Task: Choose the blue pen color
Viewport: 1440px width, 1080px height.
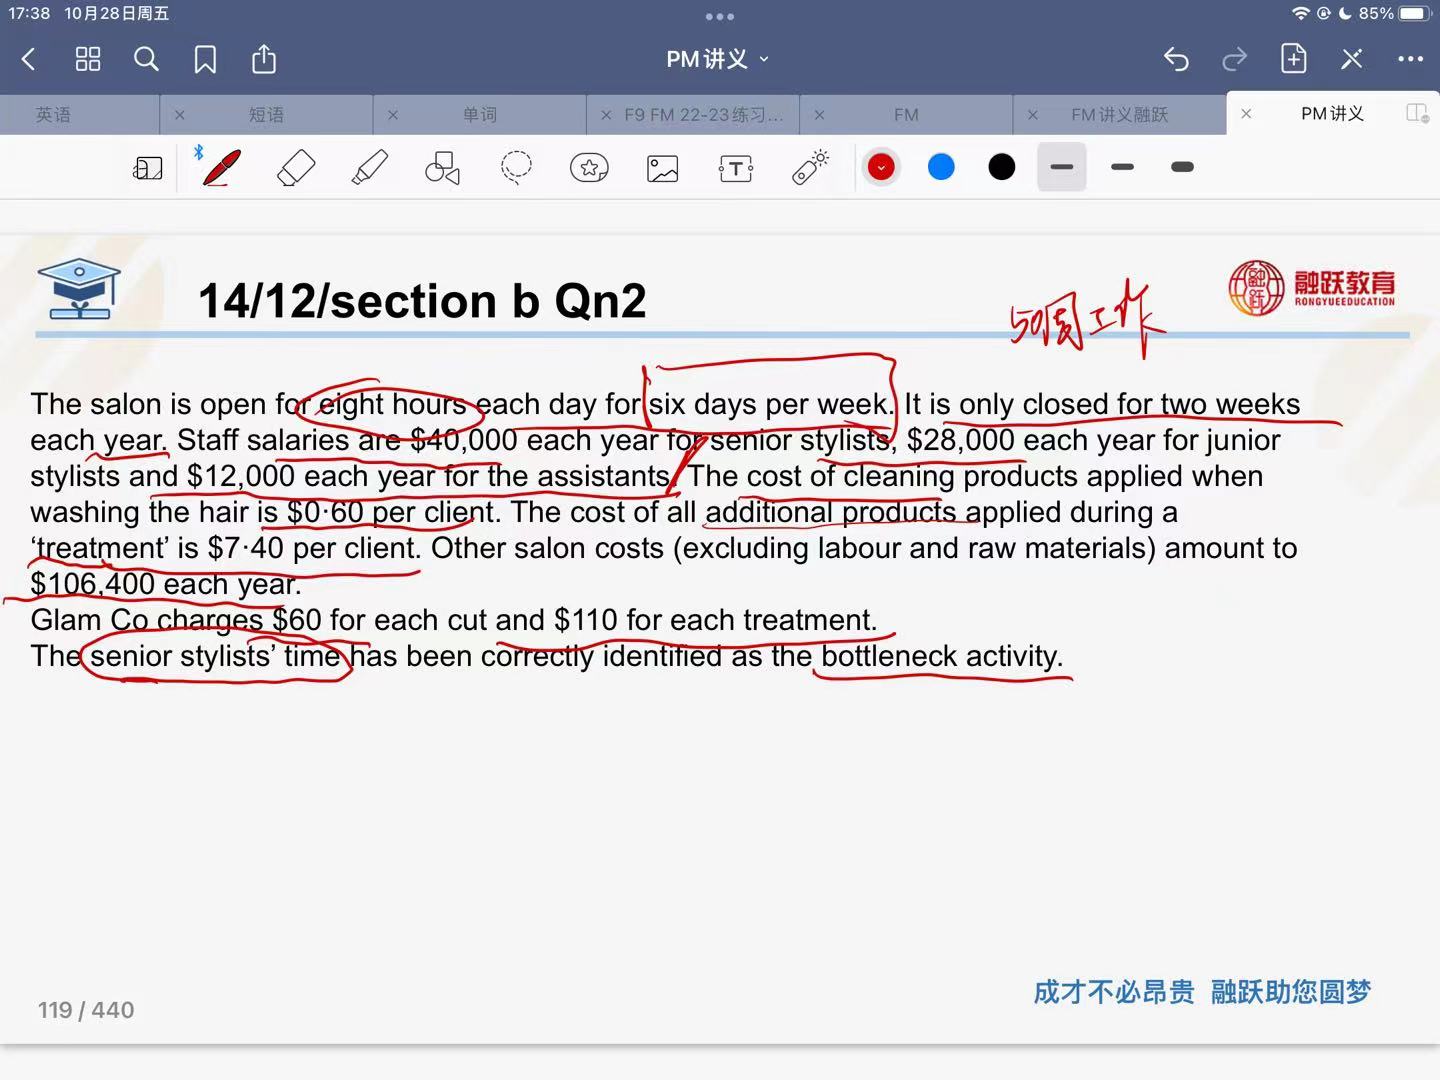Action: 941,167
